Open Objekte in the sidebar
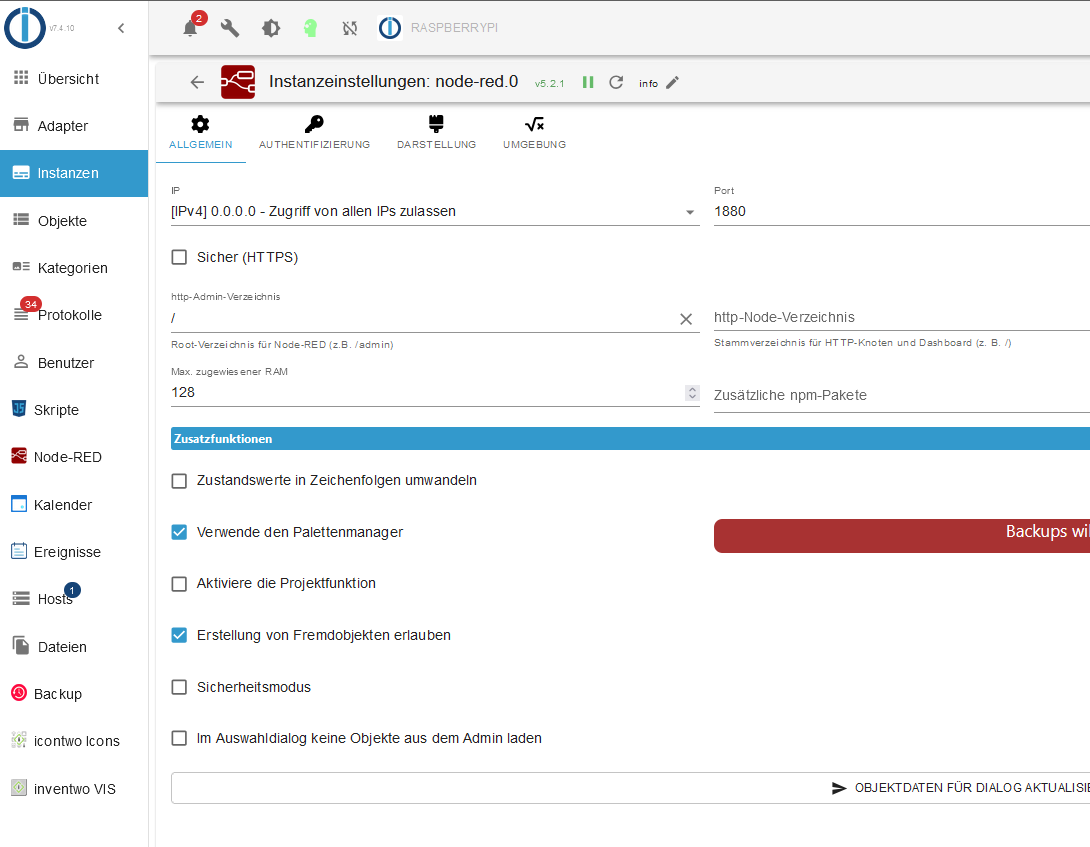The height and width of the screenshot is (847, 1090). pyautogui.click(x=74, y=220)
